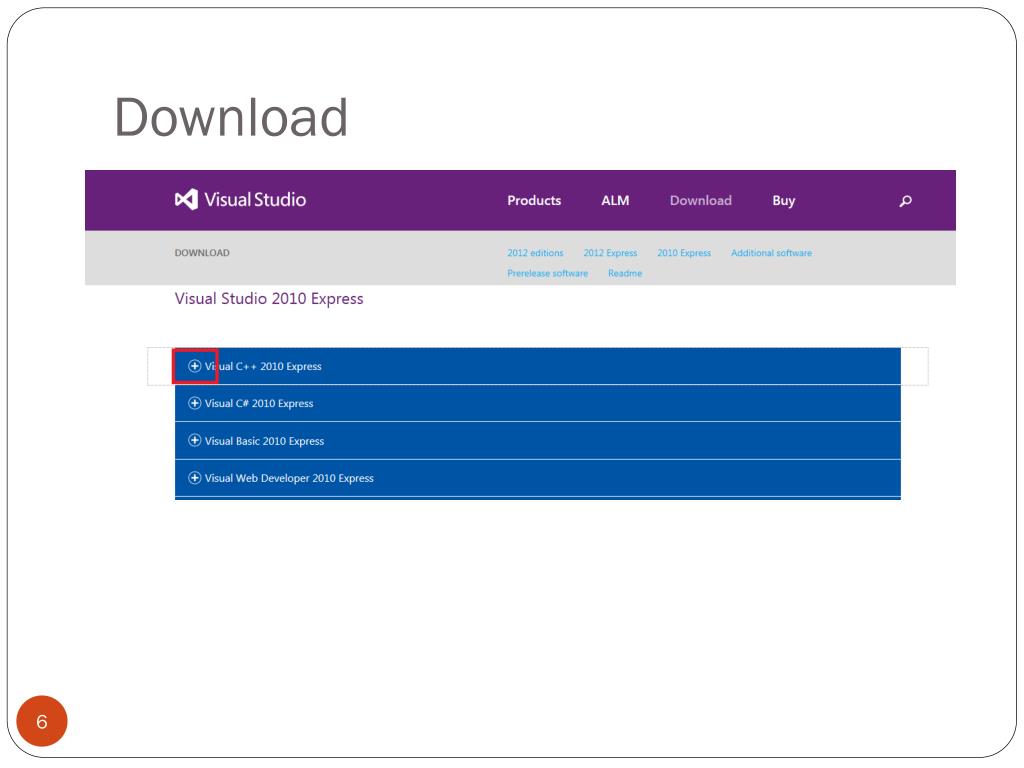Click the Visual C++ 2010 Express label
Screen dimensions: 1024x768
(x=263, y=366)
